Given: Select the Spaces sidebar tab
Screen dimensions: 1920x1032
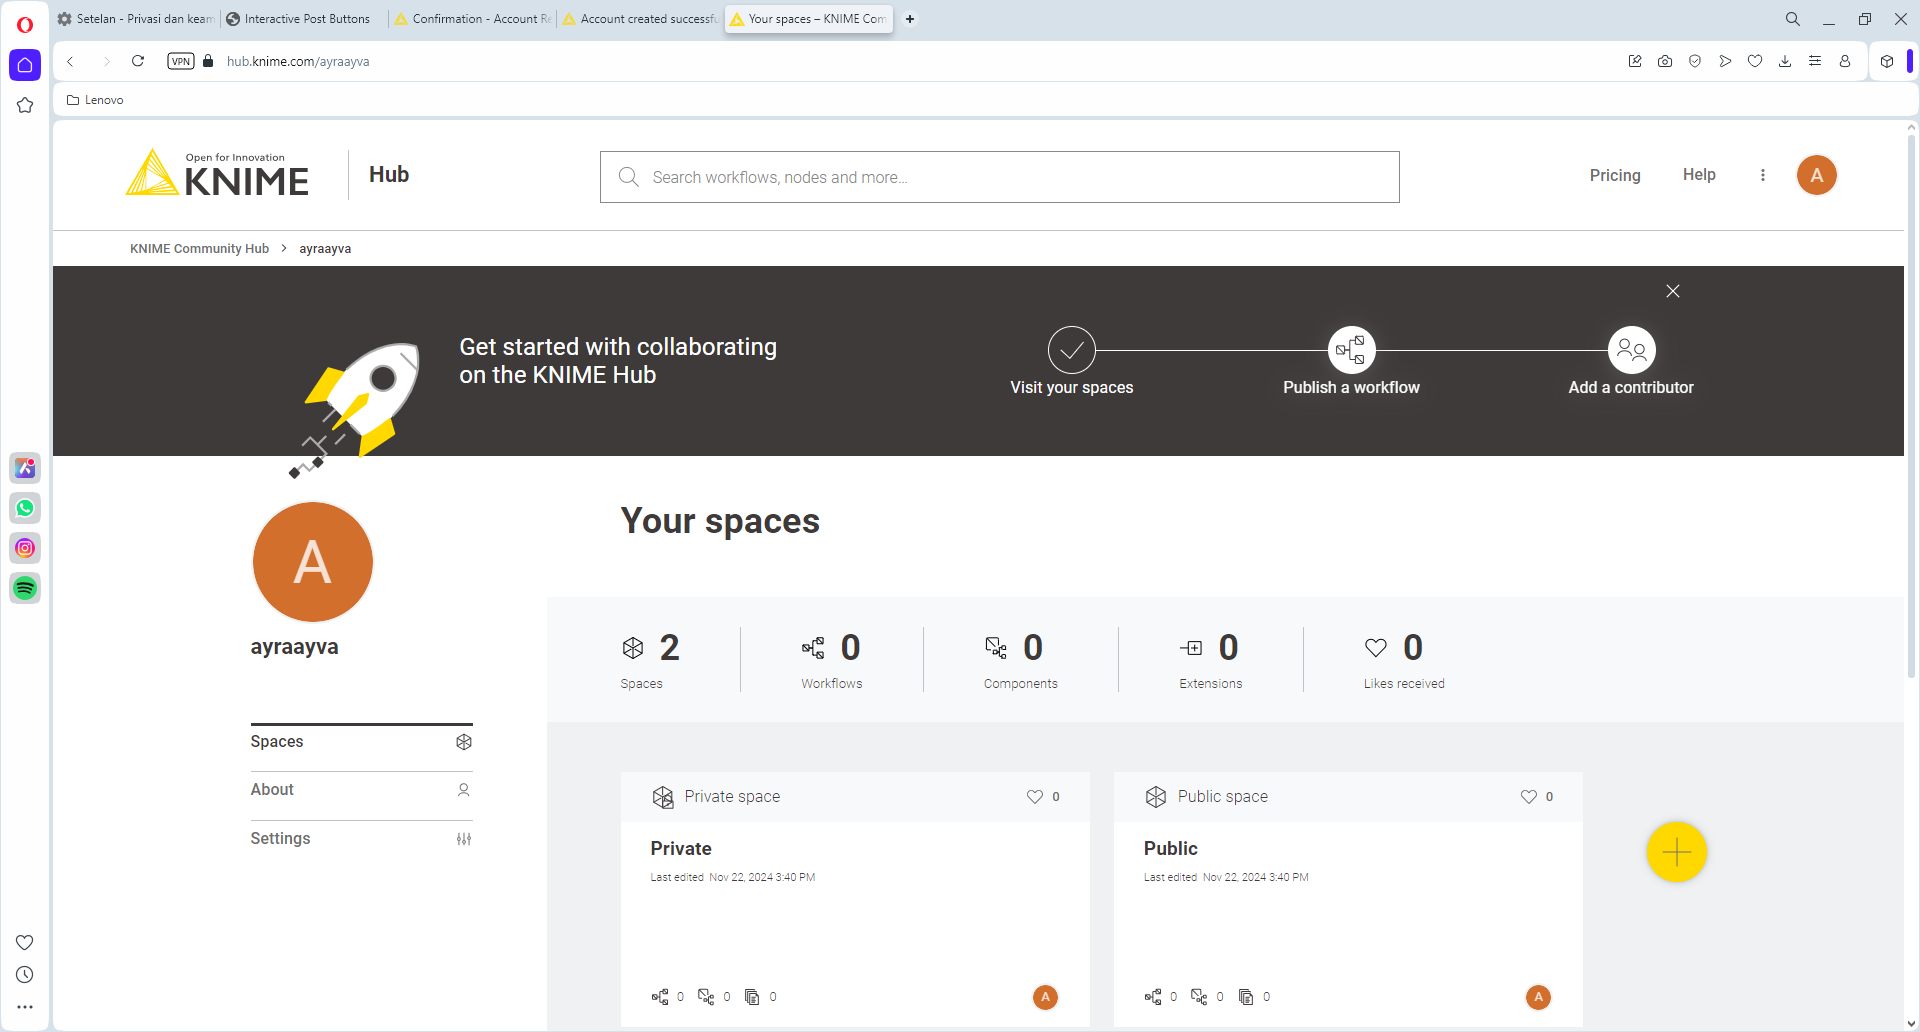Looking at the screenshot, I should pos(361,742).
